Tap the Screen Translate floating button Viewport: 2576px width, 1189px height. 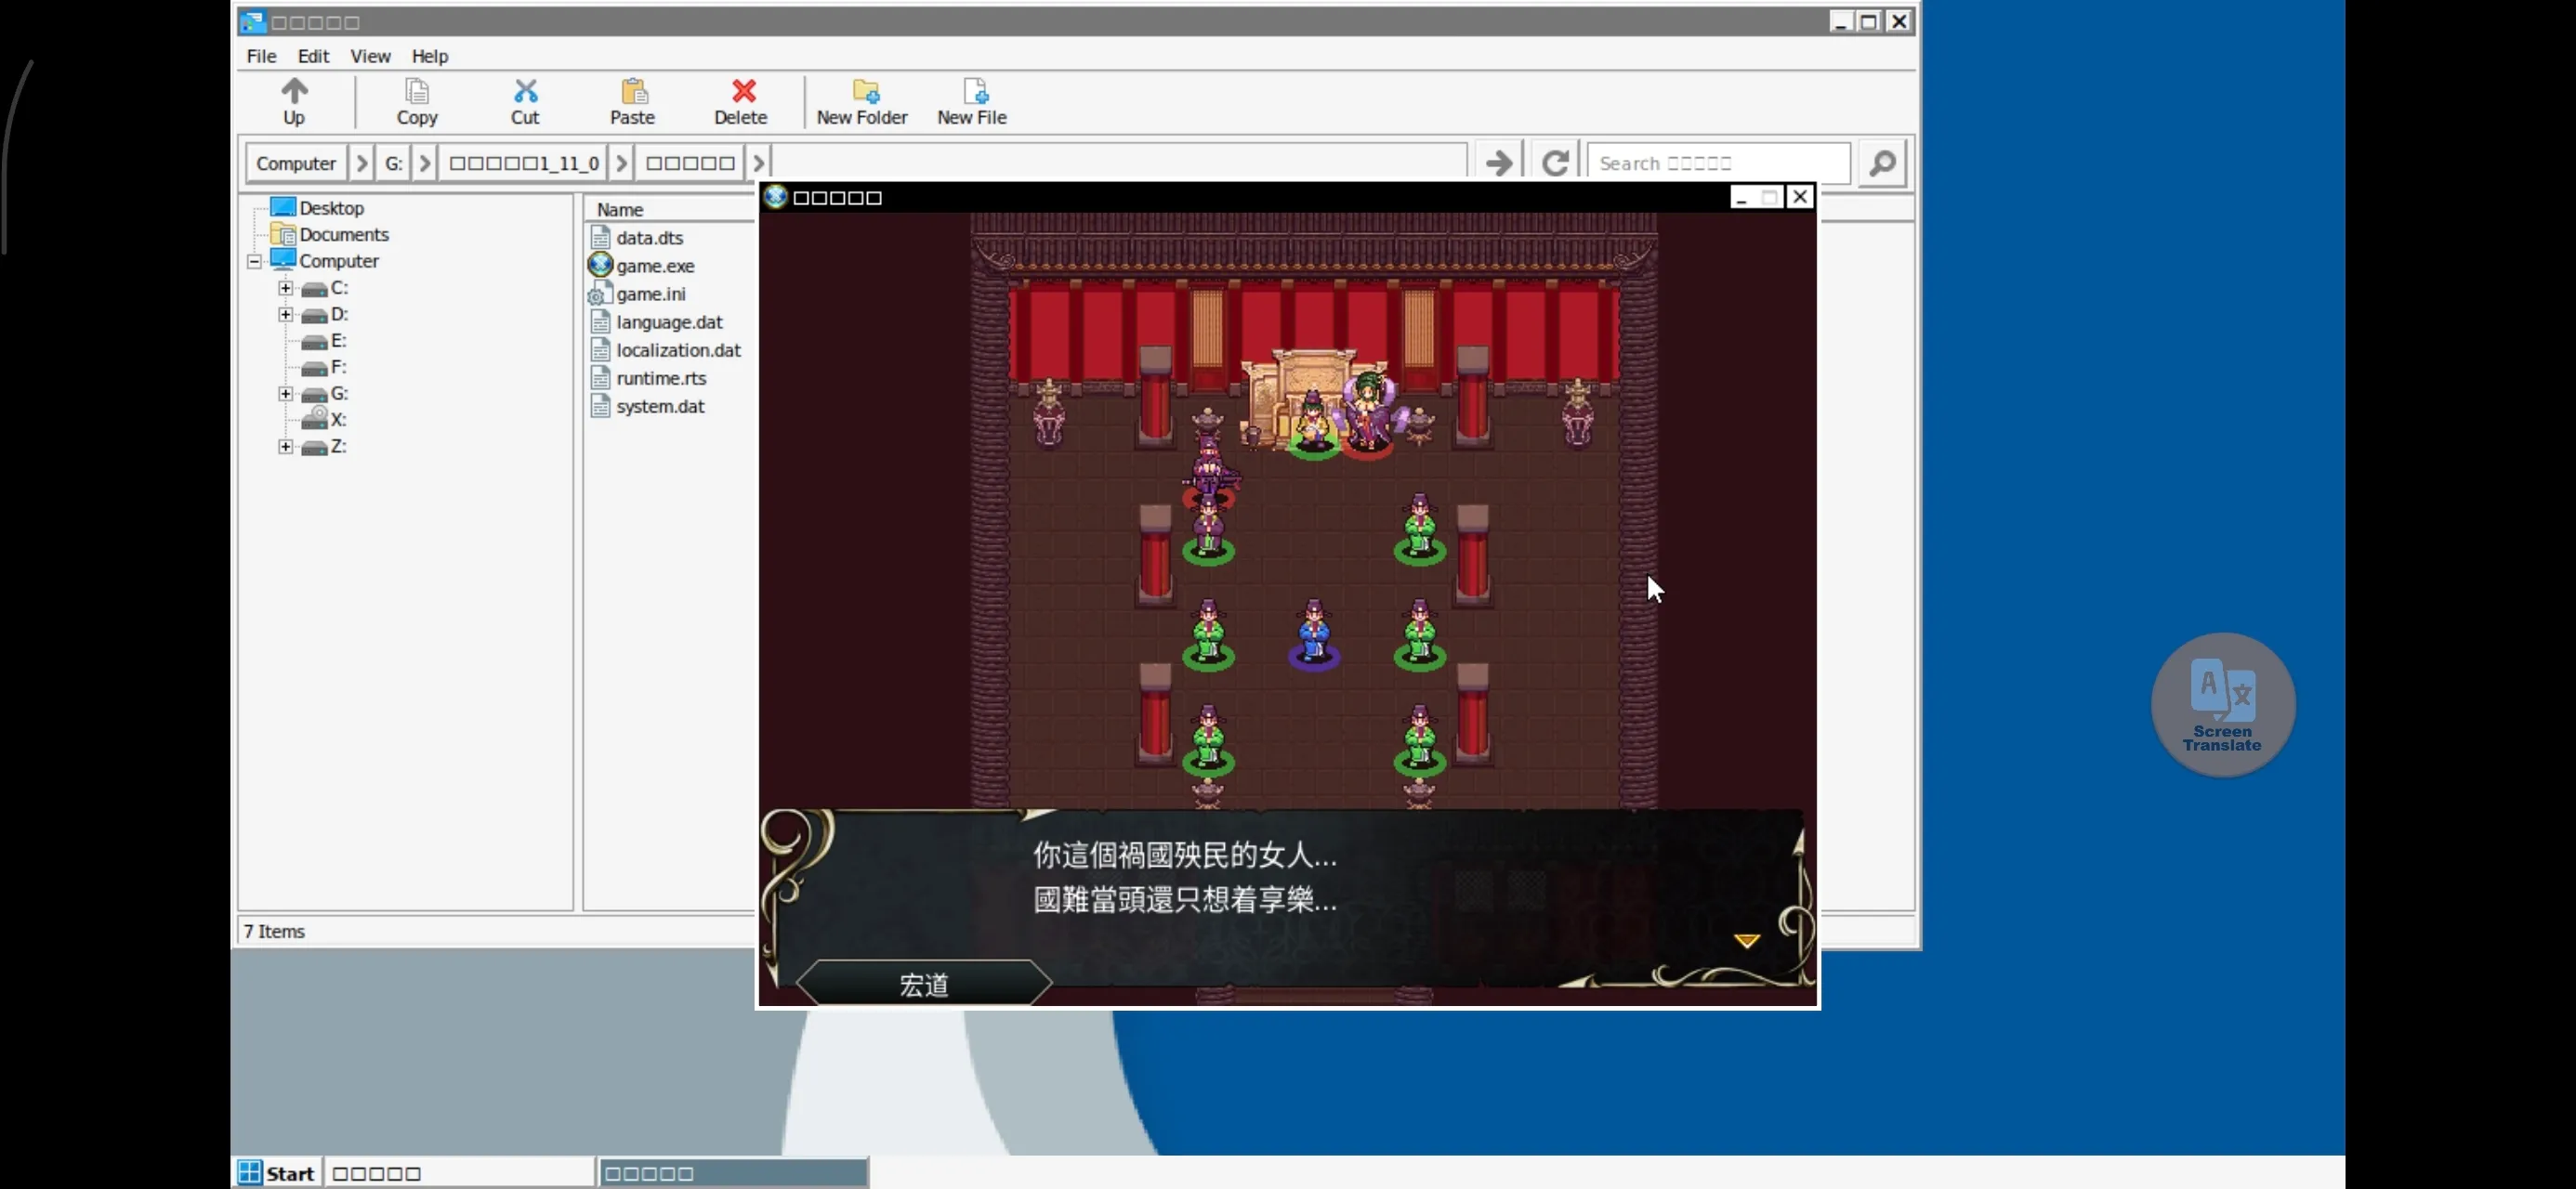(2222, 704)
